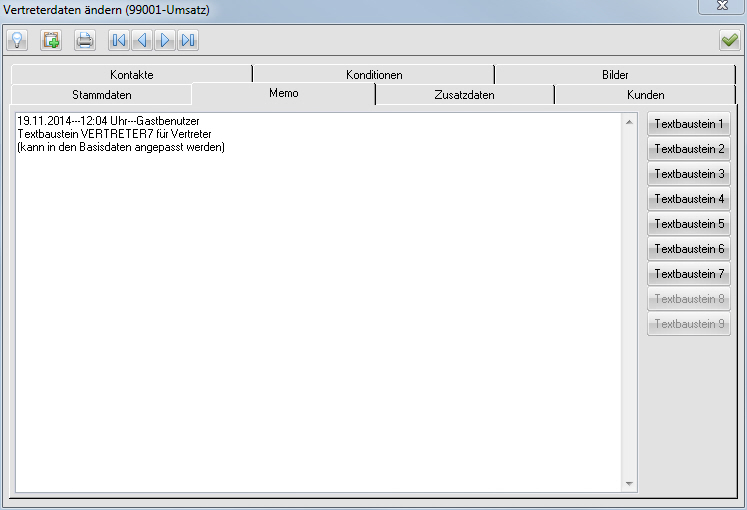Confirm with the green checkmark icon

tap(729, 40)
